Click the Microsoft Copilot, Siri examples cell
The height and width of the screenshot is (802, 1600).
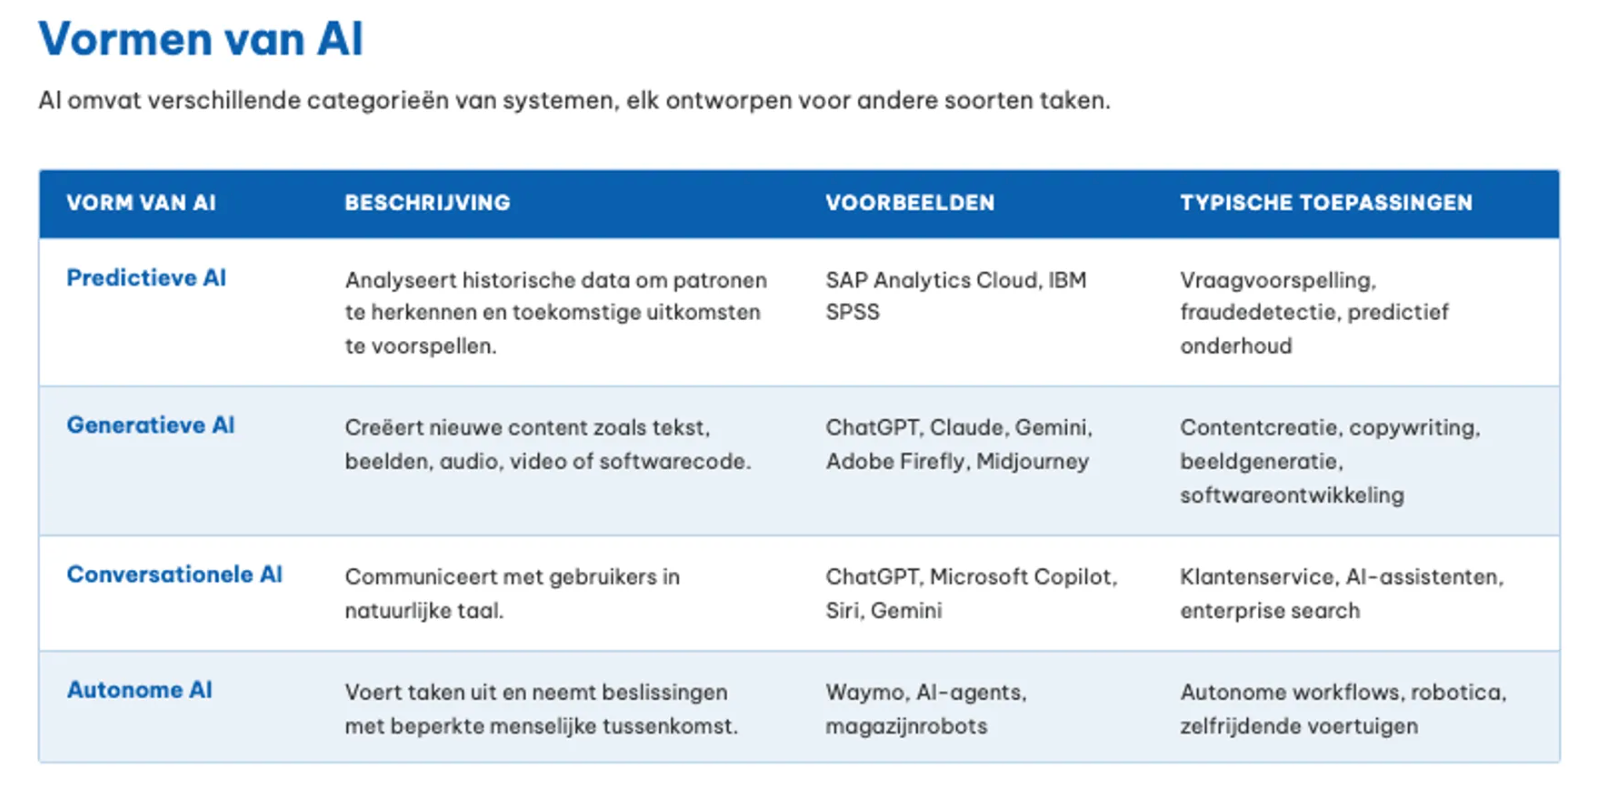click(x=971, y=594)
